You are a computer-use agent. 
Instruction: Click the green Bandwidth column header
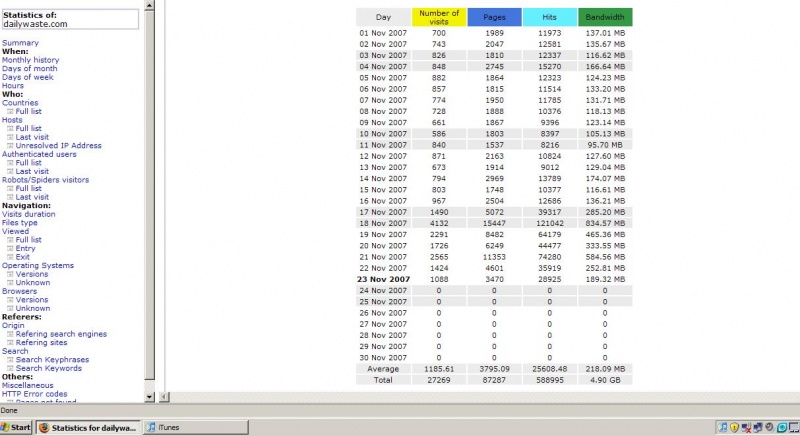click(605, 17)
